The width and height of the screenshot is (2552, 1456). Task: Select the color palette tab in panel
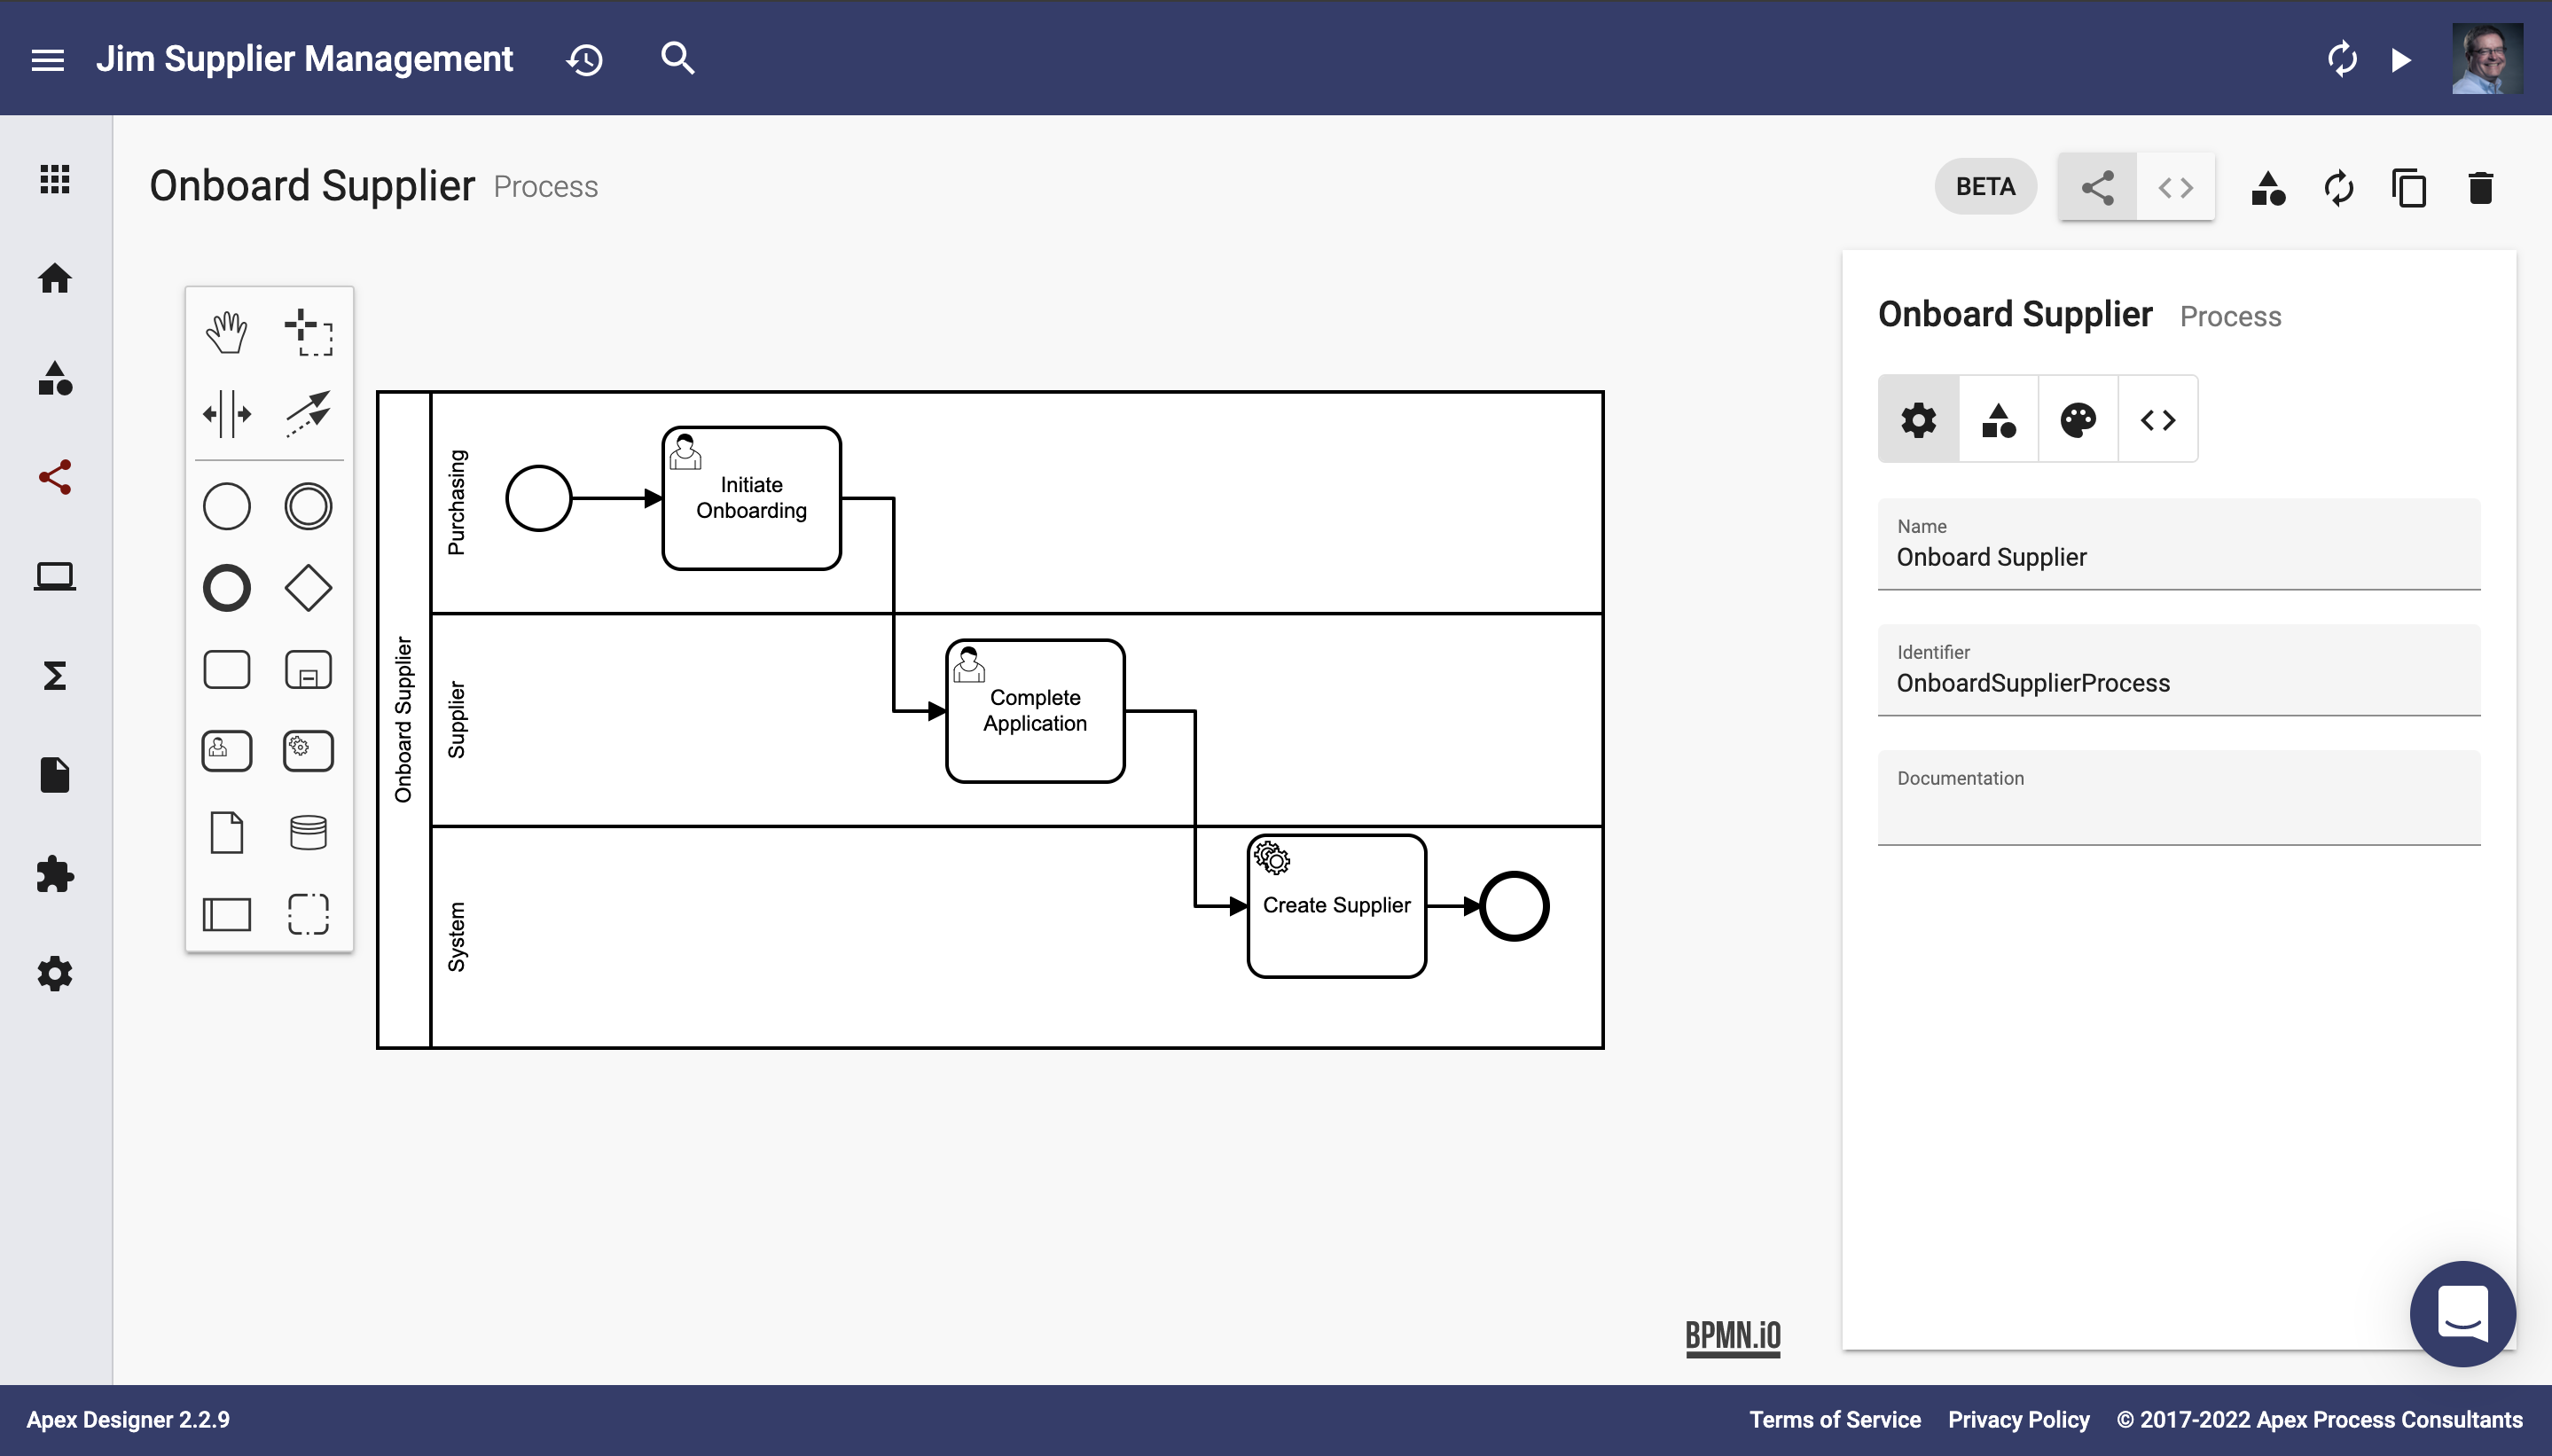point(2078,420)
